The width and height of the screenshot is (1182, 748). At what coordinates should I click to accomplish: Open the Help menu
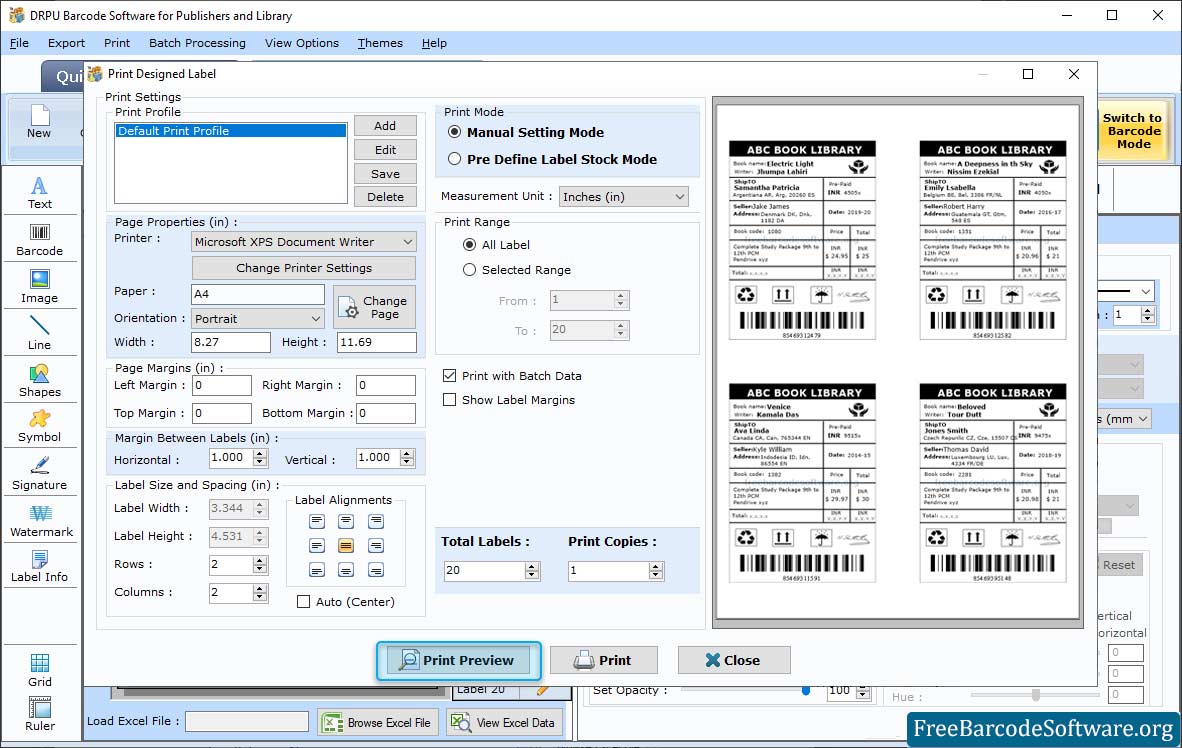[x=434, y=43]
